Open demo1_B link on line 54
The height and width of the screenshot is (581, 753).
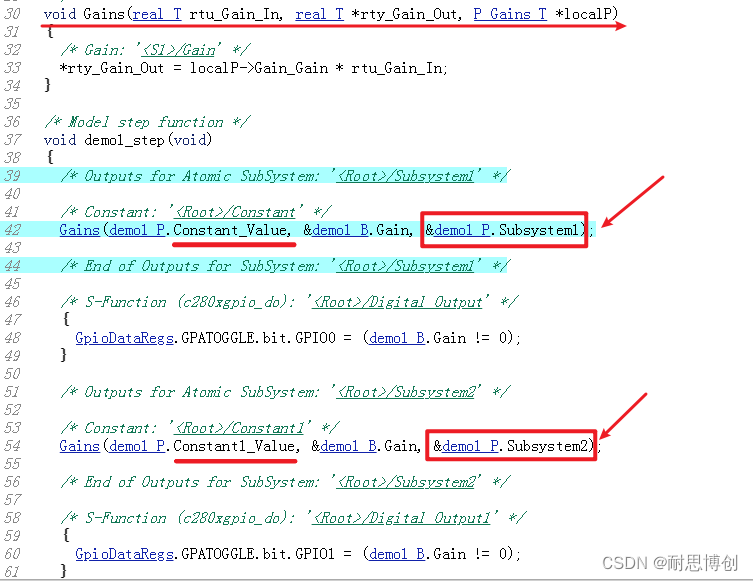pyautogui.click(x=349, y=447)
